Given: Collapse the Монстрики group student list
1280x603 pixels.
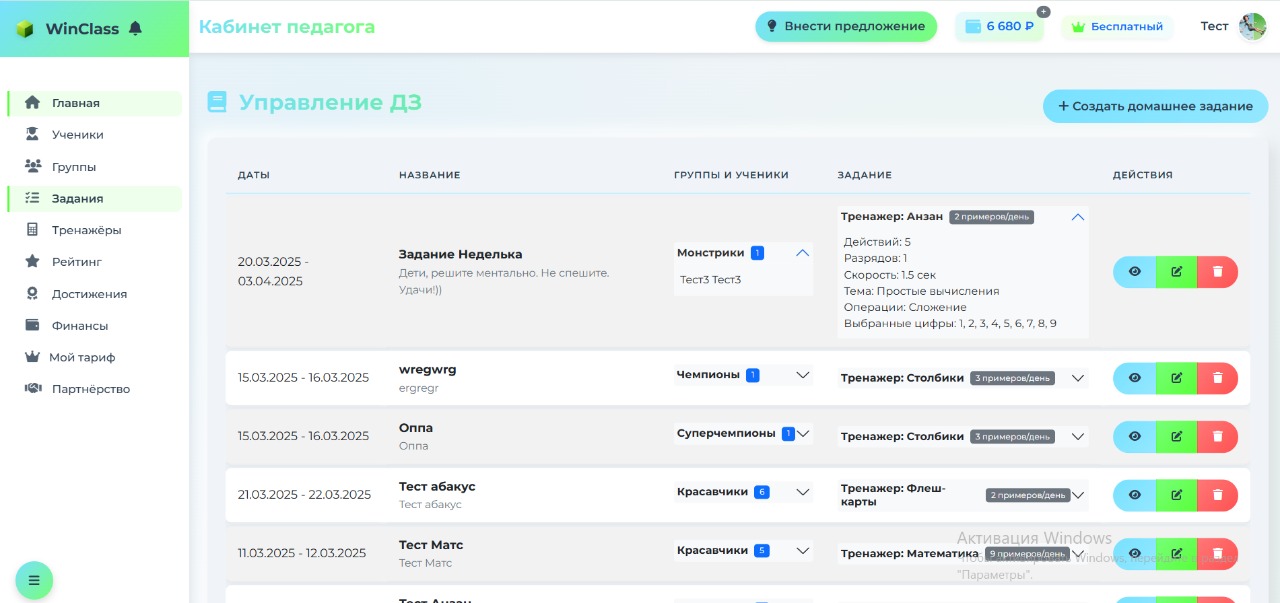Looking at the screenshot, I should tap(802, 253).
